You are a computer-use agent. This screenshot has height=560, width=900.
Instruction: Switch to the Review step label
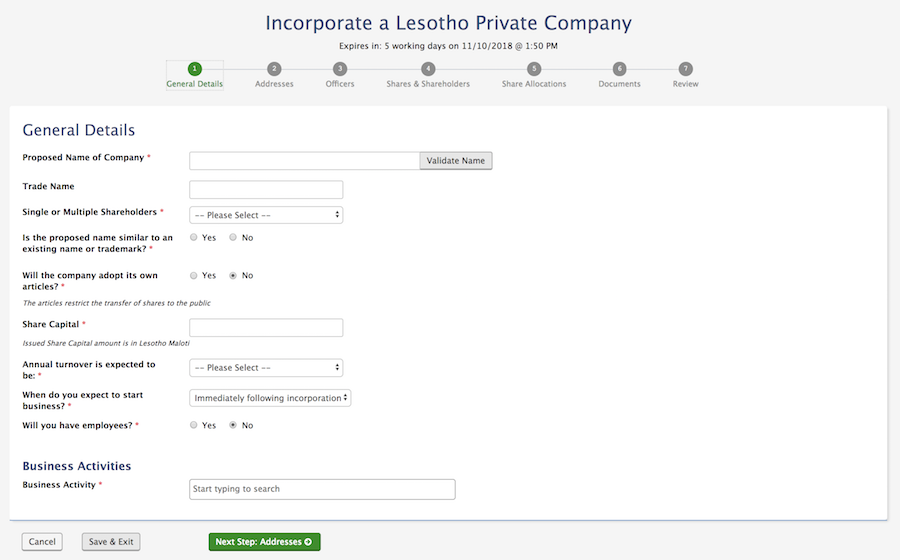(x=685, y=84)
